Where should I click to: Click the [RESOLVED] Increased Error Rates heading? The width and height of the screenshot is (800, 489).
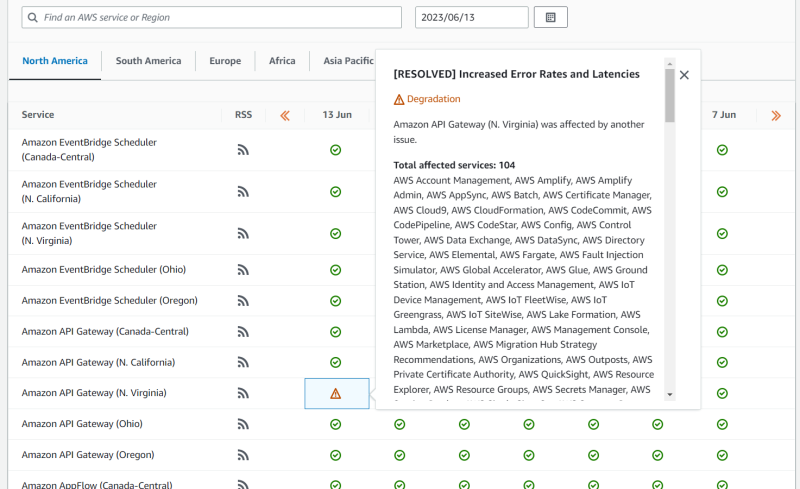pos(516,75)
